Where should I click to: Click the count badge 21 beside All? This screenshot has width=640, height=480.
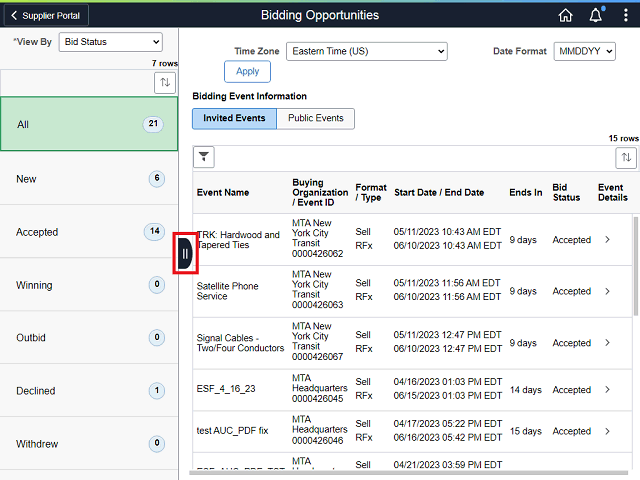coord(153,124)
